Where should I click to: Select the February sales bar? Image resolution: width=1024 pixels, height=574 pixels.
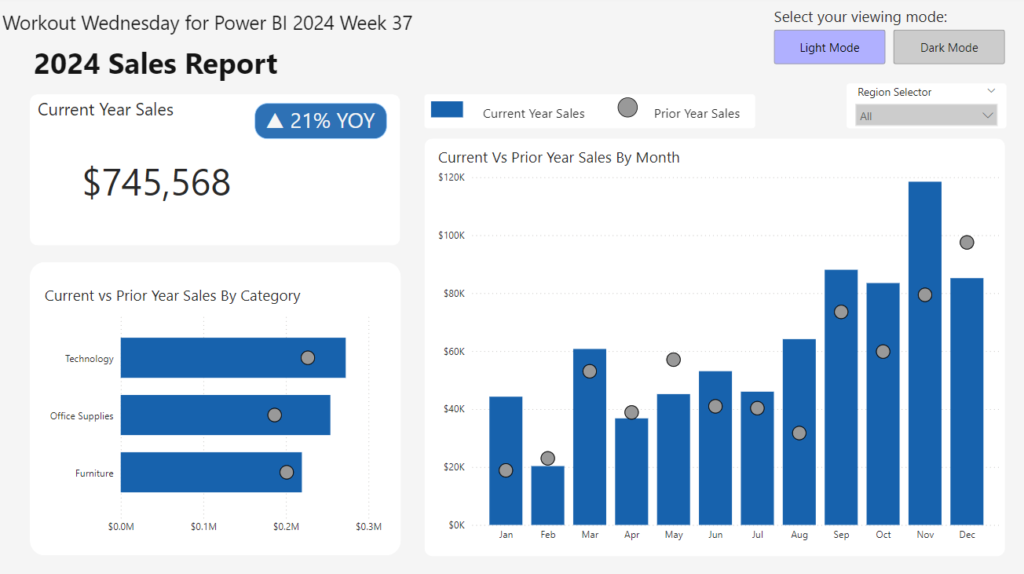[x=547, y=495]
